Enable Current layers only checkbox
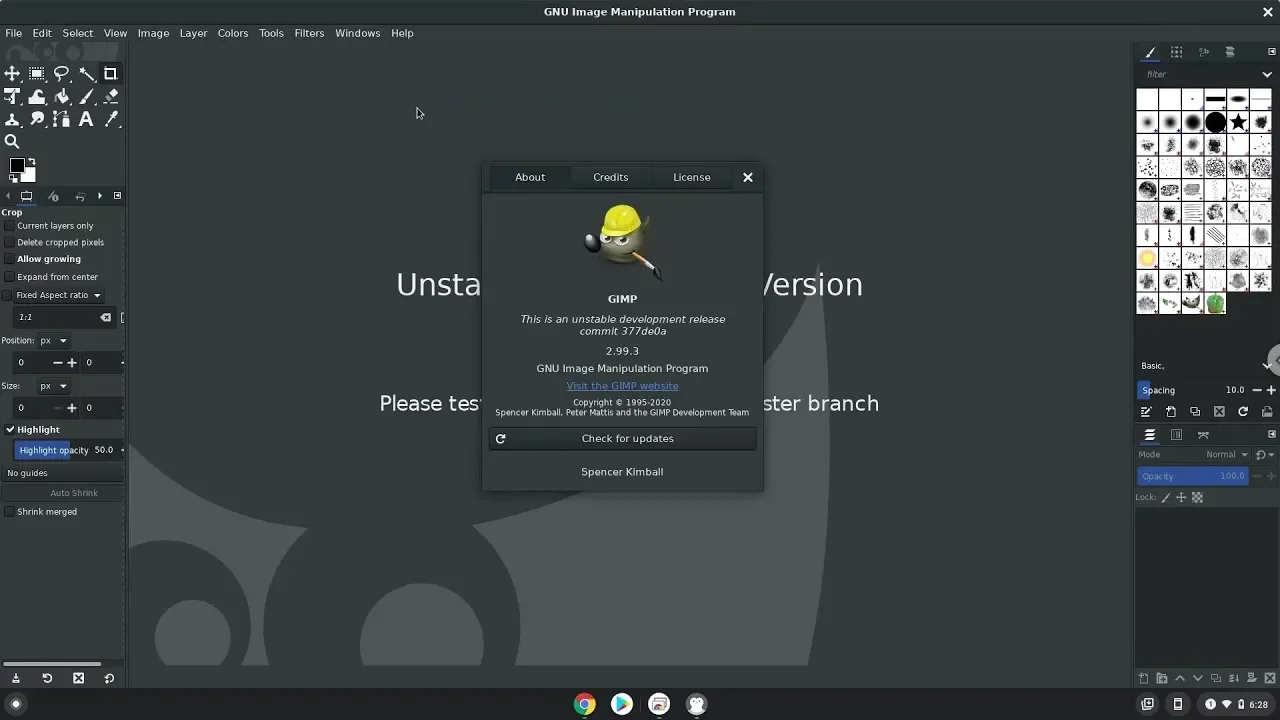1280x720 pixels. pos(9,226)
